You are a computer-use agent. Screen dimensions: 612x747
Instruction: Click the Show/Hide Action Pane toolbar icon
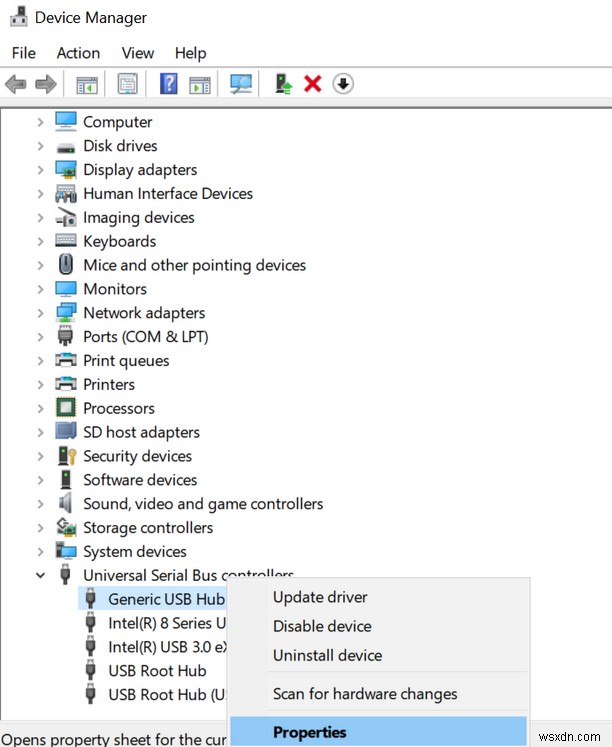(x=200, y=84)
